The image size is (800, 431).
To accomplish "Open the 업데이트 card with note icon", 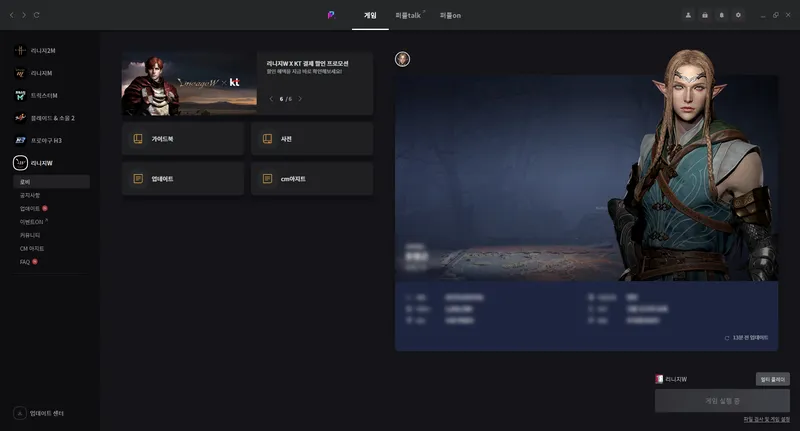I will coord(183,179).
